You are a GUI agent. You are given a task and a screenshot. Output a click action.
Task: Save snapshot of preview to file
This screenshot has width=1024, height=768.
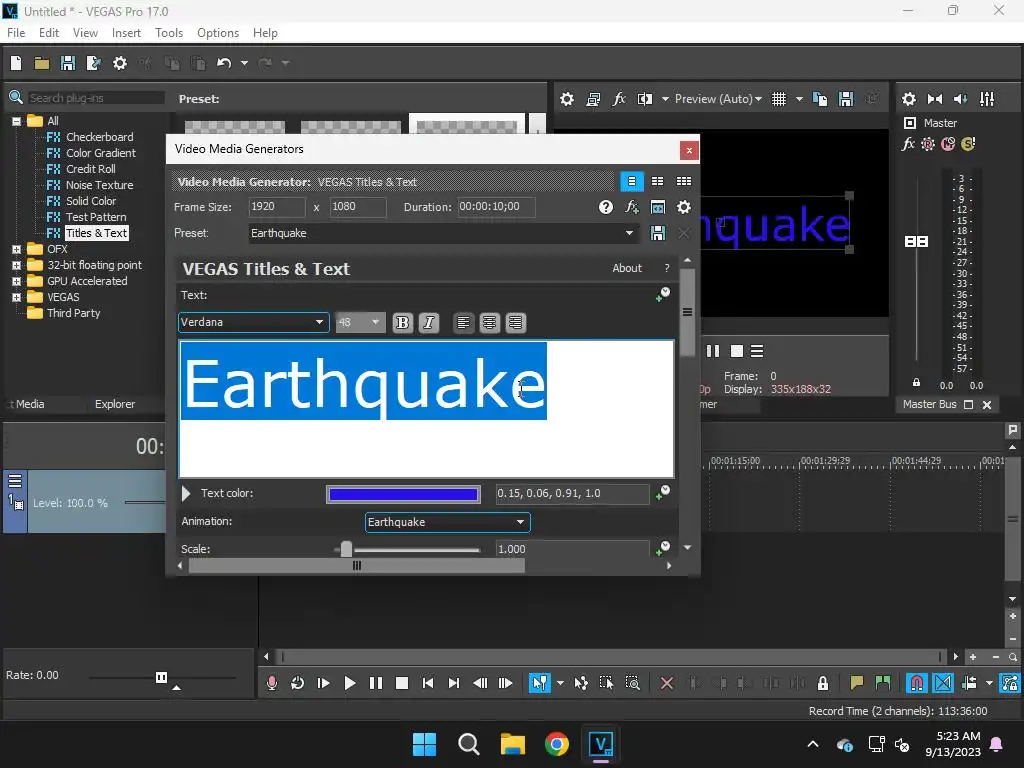(x=846, y=99)
